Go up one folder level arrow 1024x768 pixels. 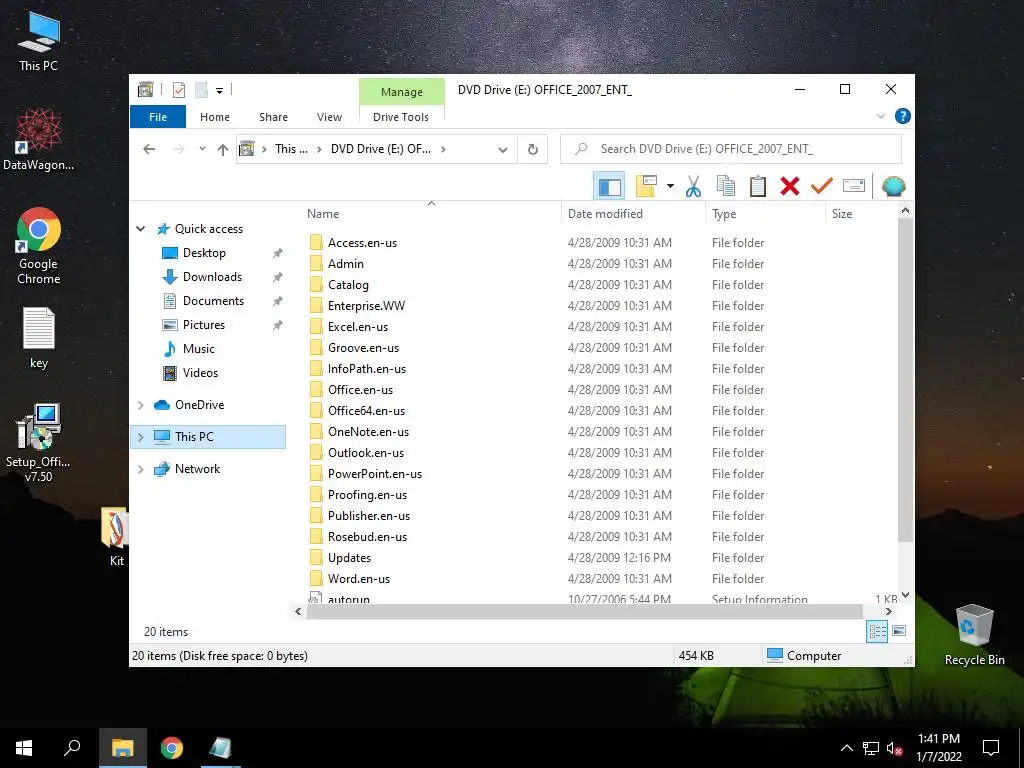223,150
